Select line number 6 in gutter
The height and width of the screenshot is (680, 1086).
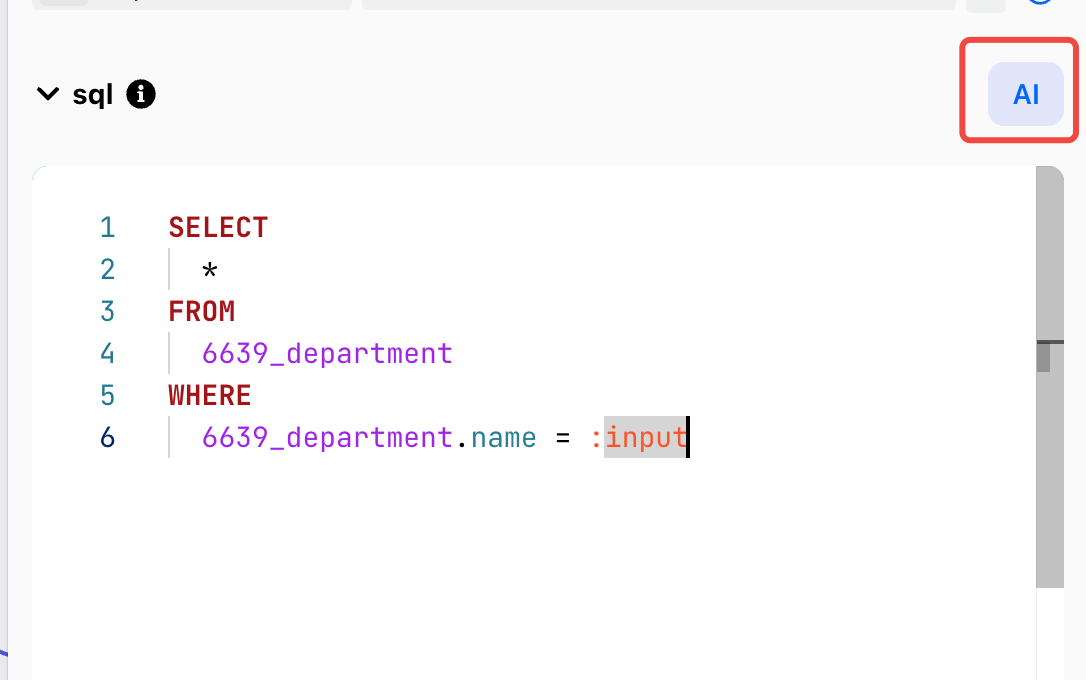tap(107, 438)
